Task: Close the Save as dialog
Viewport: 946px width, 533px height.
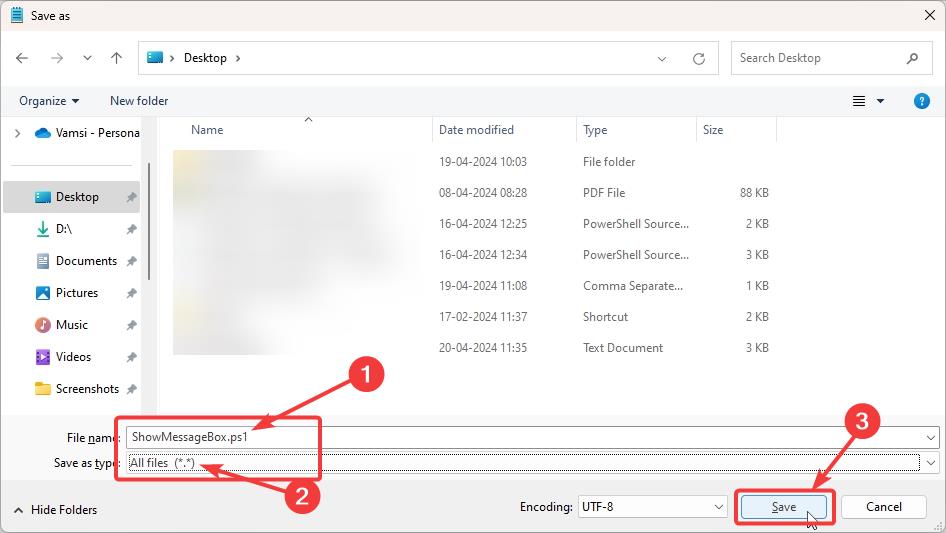Action: pyautogui.click(x=930, y=15)
